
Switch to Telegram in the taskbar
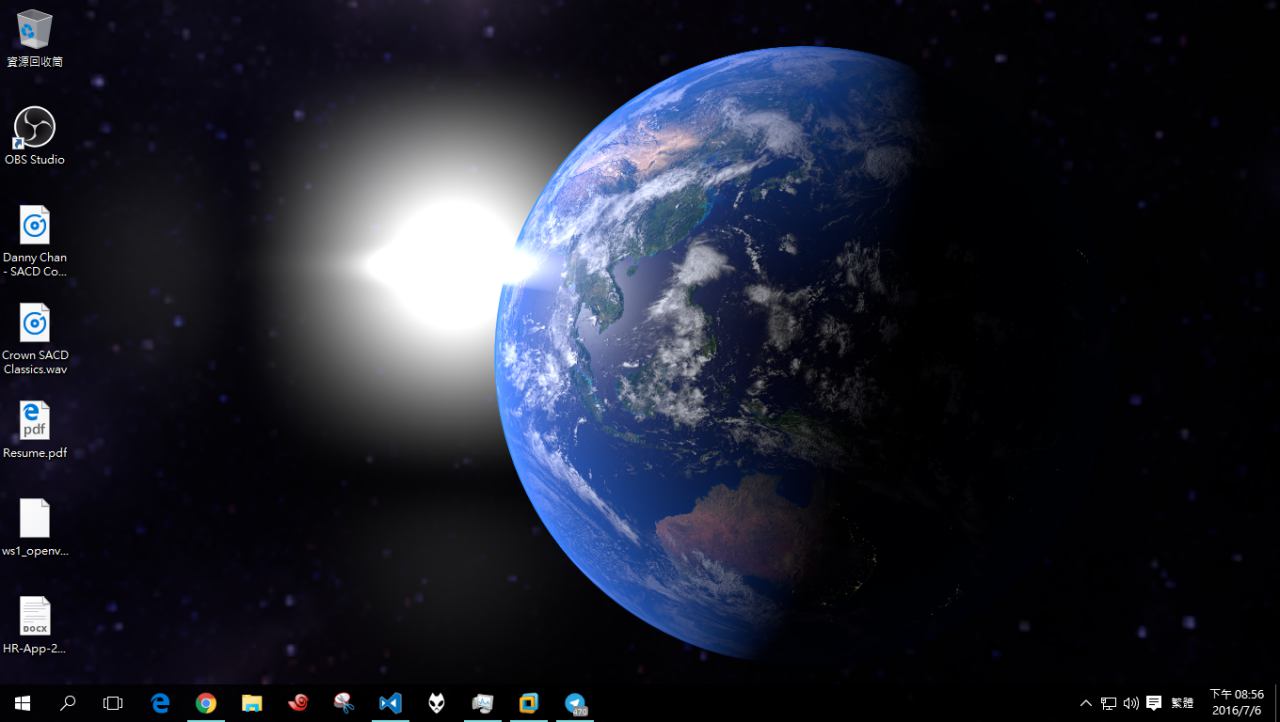tap(575, 703)
